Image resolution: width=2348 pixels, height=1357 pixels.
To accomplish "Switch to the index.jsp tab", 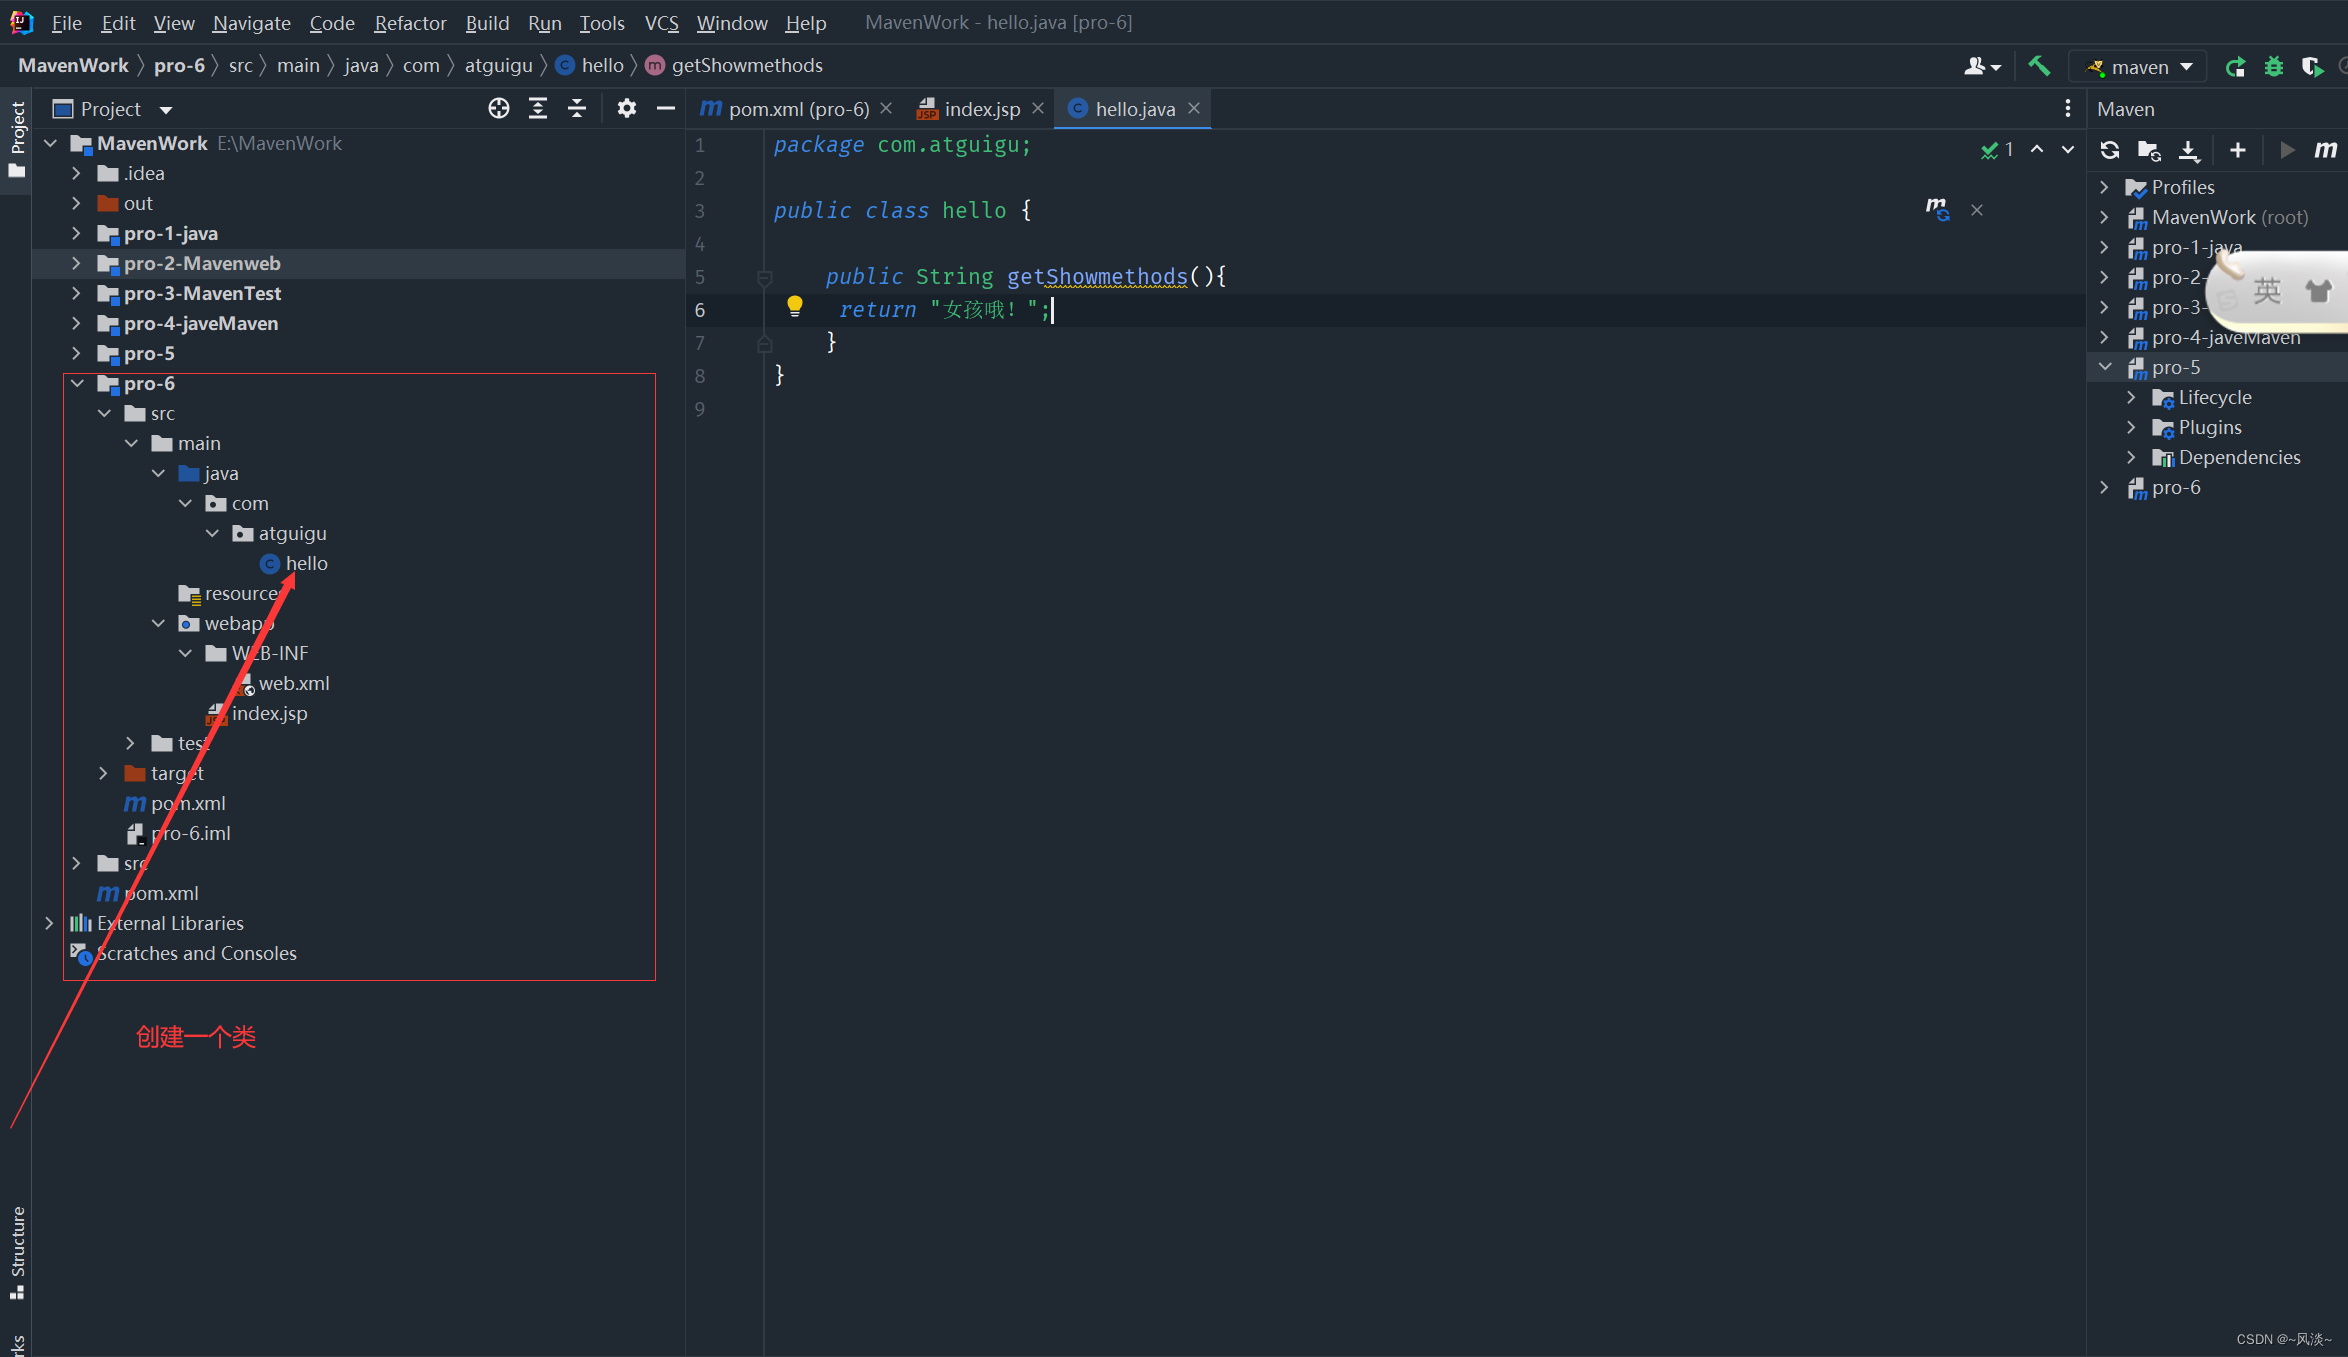I will 980,108.
